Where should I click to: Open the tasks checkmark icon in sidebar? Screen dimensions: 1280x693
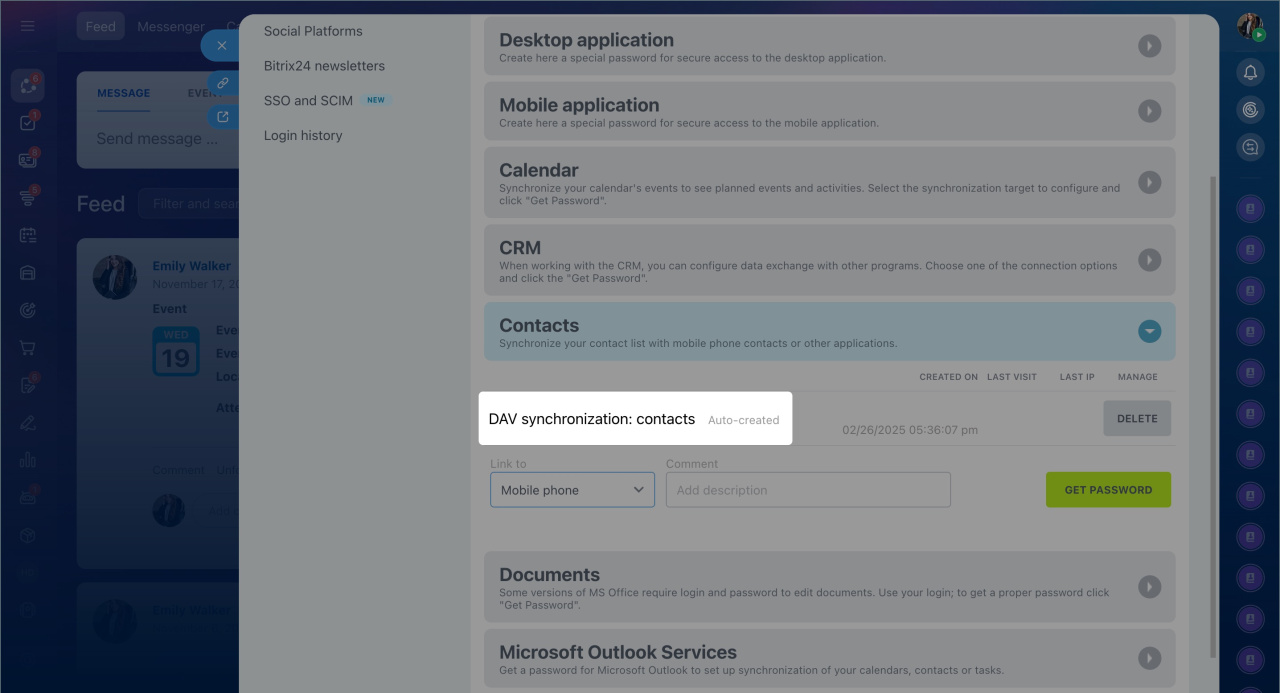click(28, 123)
